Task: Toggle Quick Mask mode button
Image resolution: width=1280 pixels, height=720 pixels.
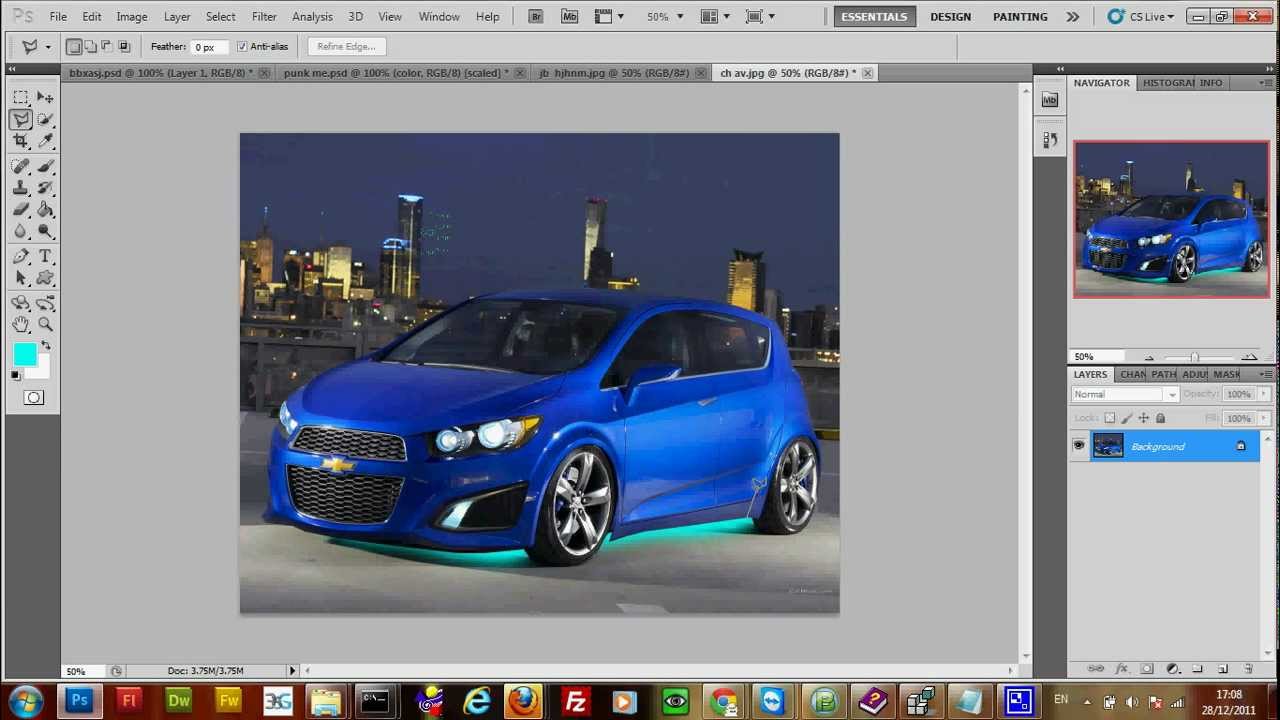Action: (x=33, y=398)
